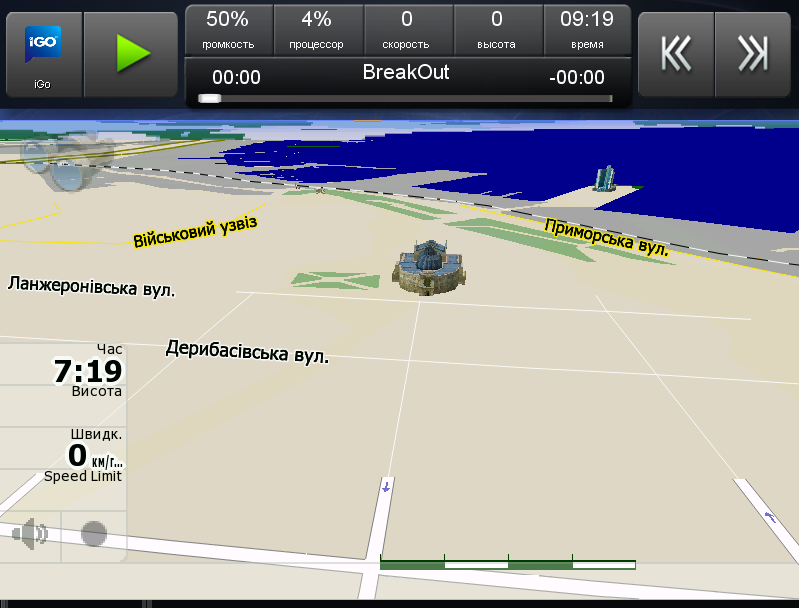
Task: Open the iGo navigation app button
Action: [x=42, y=55]
